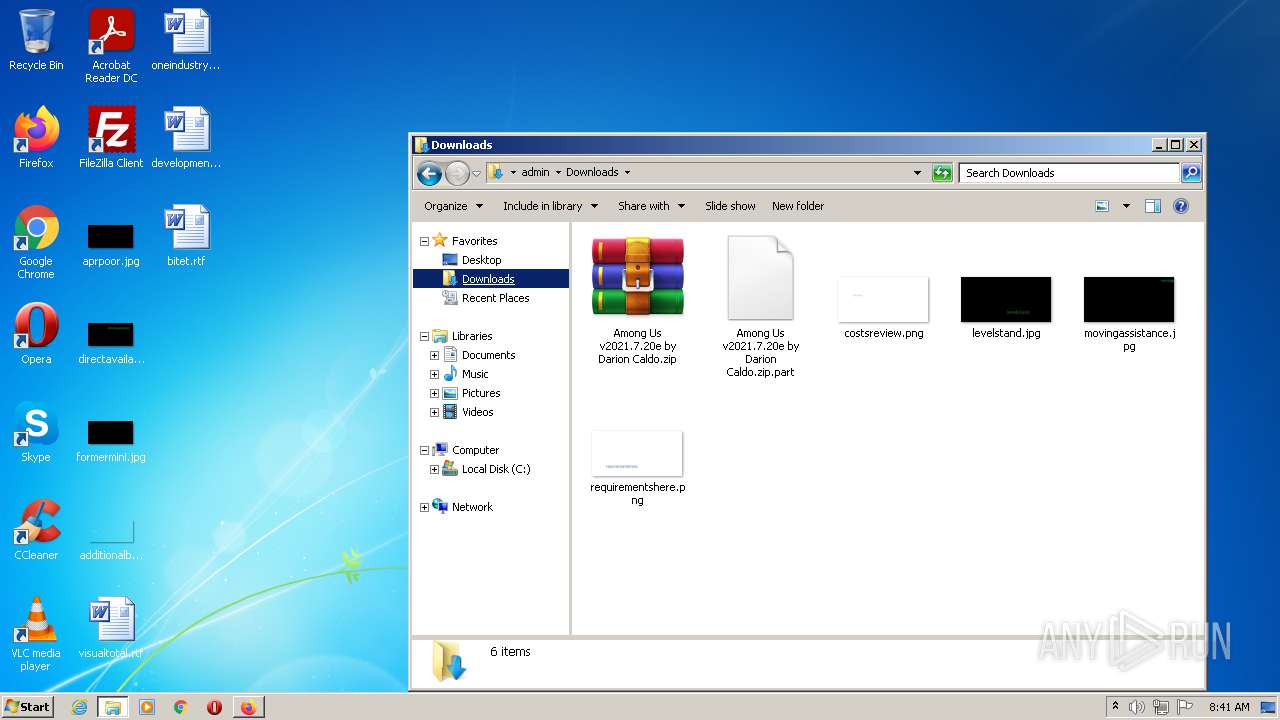Select Pictures library in tree

480,393
